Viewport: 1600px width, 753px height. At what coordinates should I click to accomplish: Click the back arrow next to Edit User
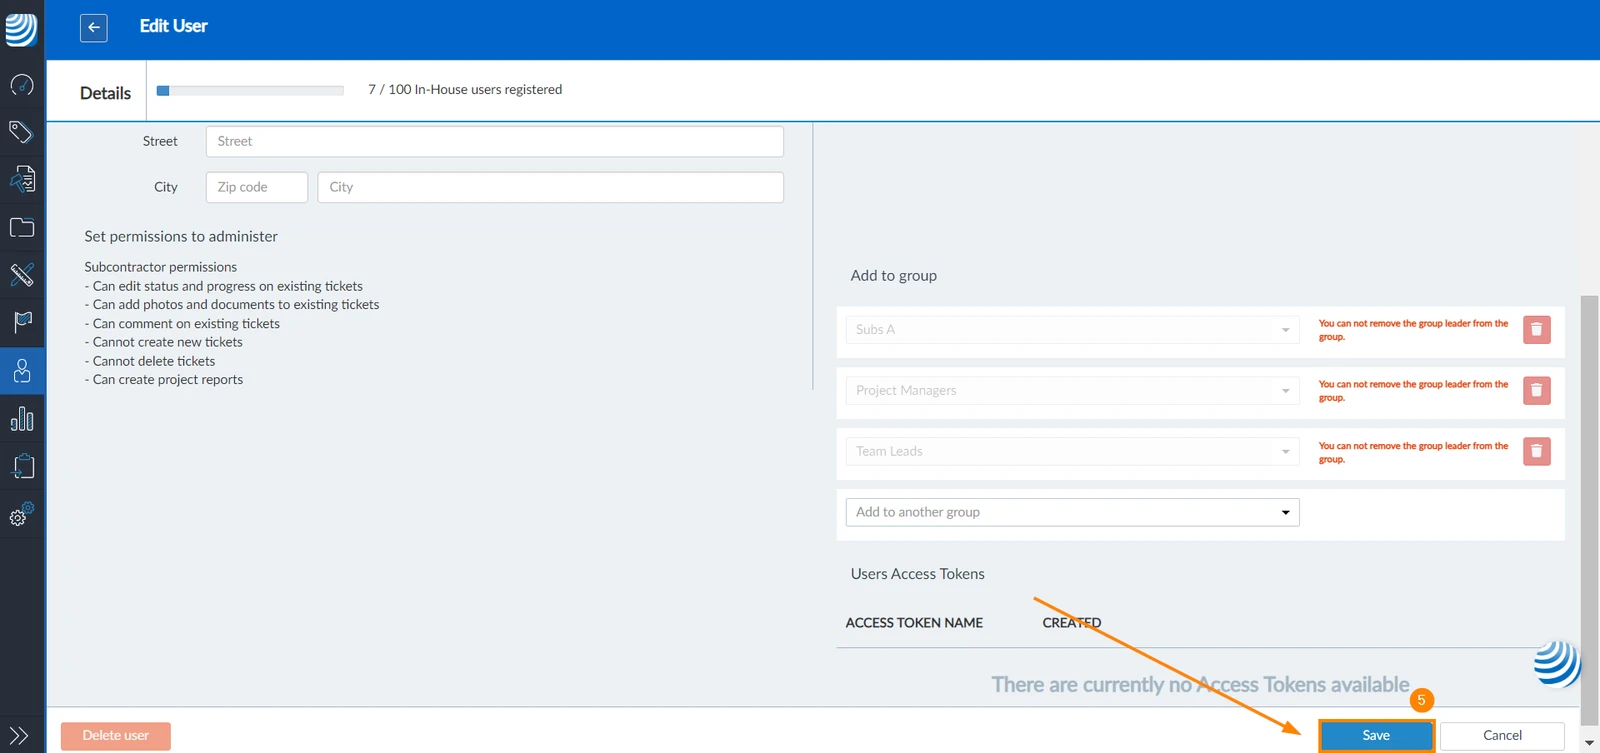93,28
